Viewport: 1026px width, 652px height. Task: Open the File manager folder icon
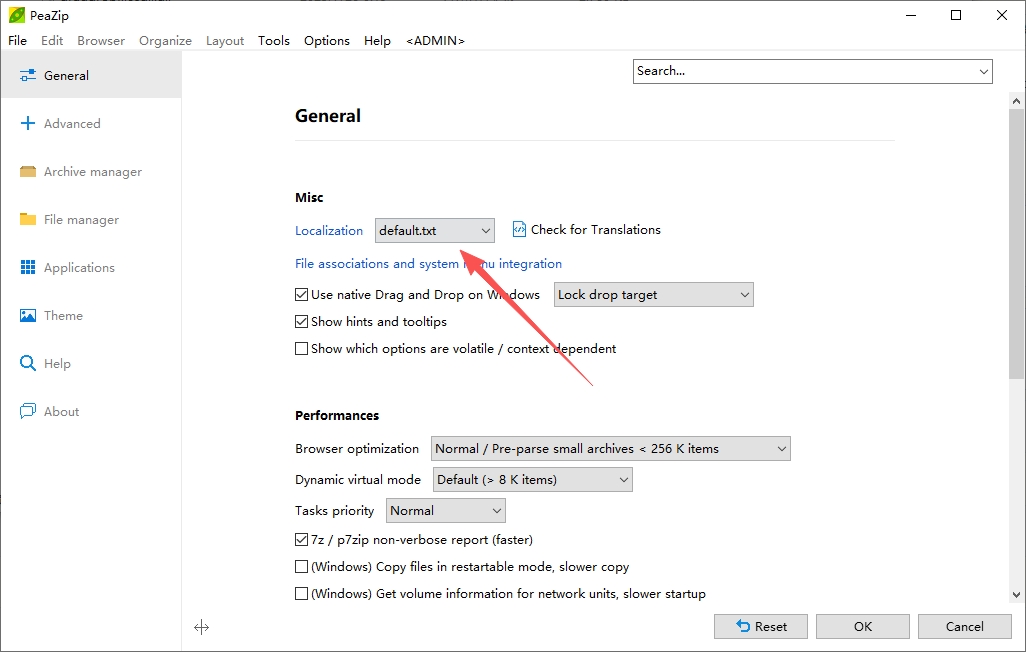coord(27,219)
